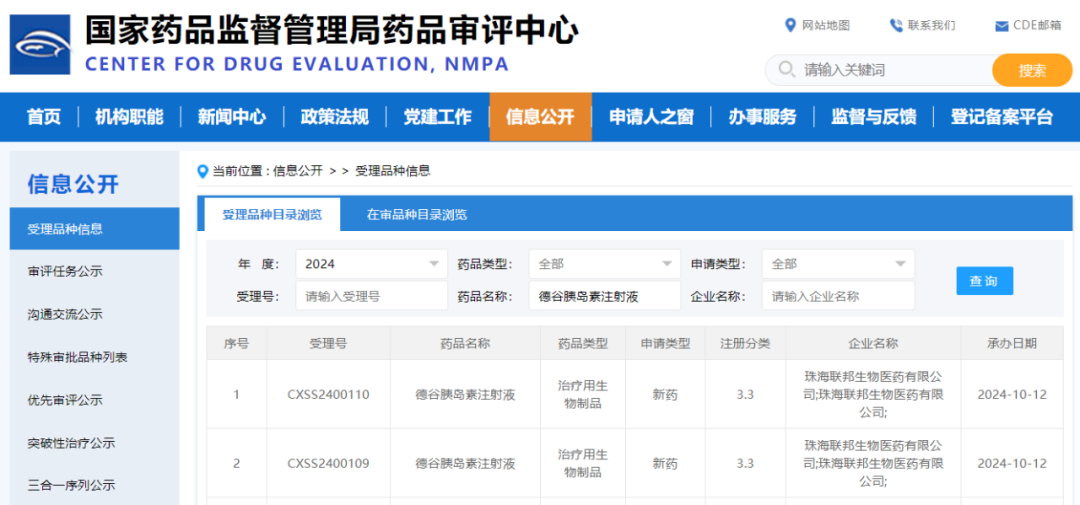1080x505 pixels.
Task: Open 信息公开 in the navigation bar
Action: click(x=540, y=117)
